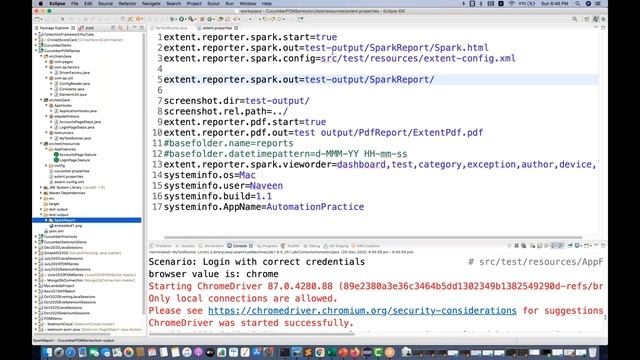
Task: Open the chromedriver security-considerations link
Action: coord(362,311)
